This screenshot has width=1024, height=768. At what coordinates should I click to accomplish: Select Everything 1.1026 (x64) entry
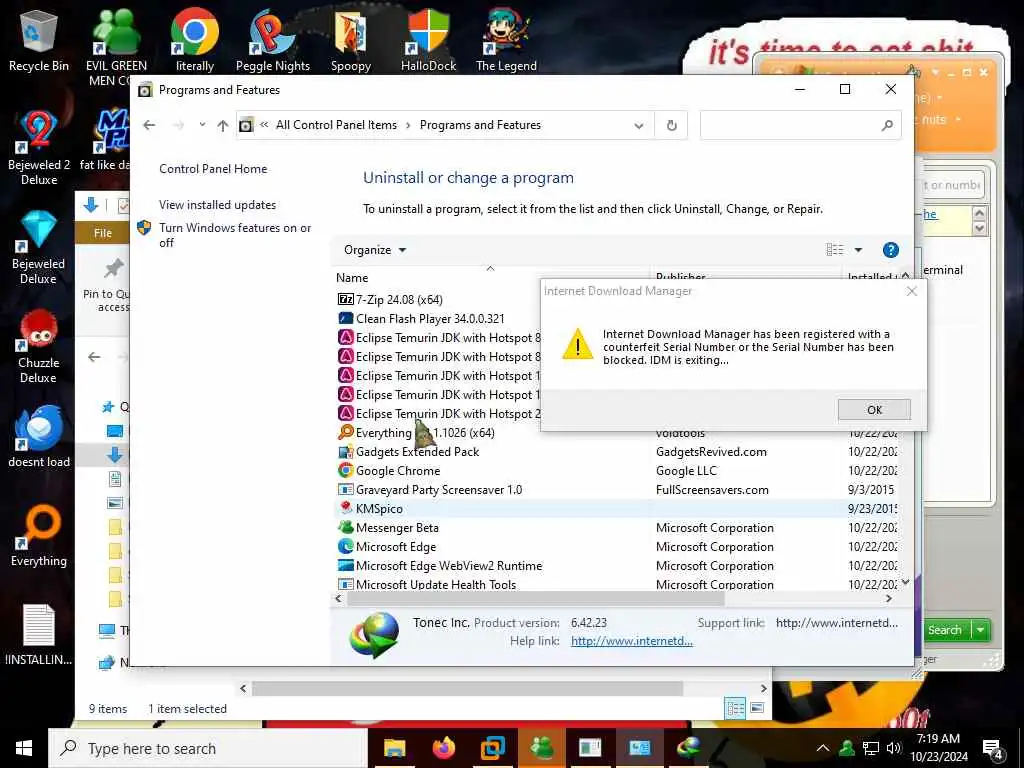[425, 432]
